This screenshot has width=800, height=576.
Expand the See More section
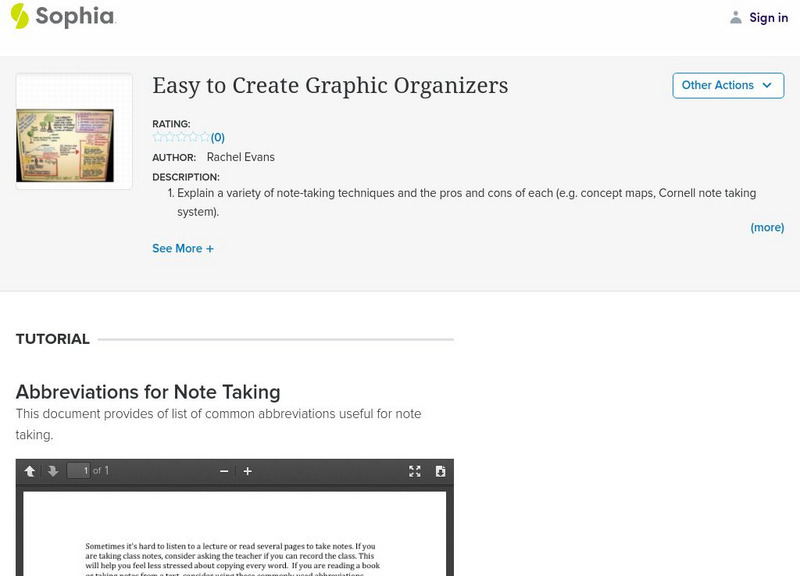coord(183,248)
